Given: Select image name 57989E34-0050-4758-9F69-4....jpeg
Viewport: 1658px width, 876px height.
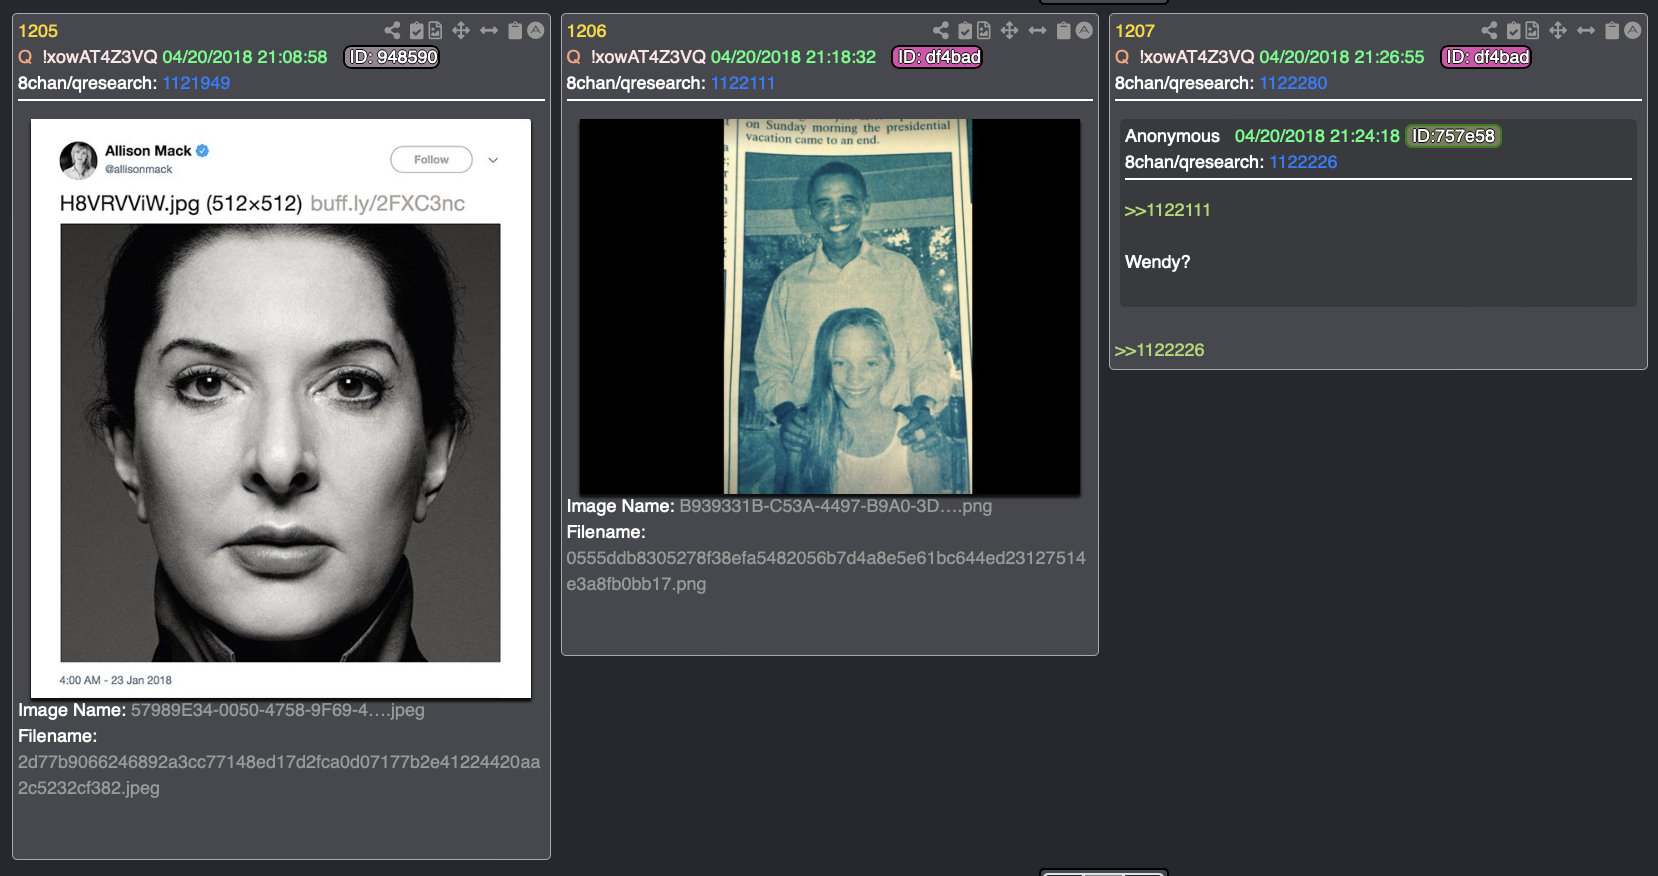Looking at the screenshot, I should point(278,710).
